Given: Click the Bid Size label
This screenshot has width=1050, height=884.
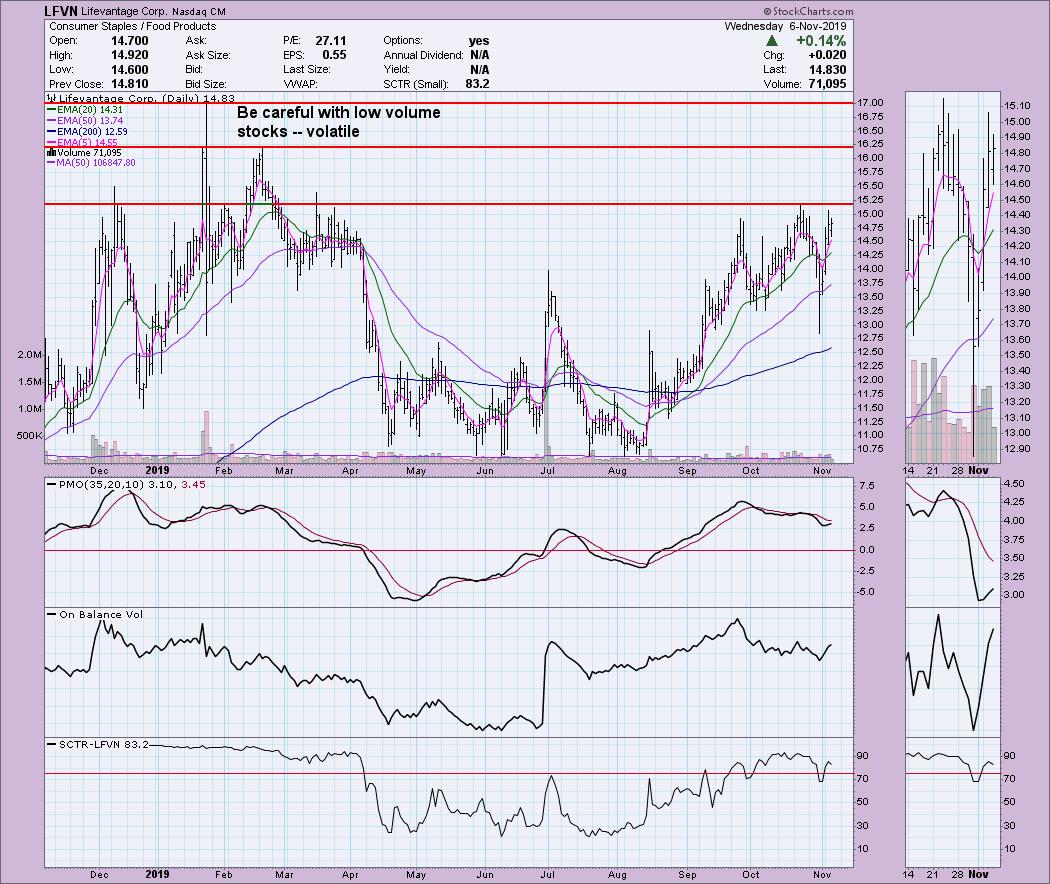Looking at the screenshot, I should click(206, 84).
